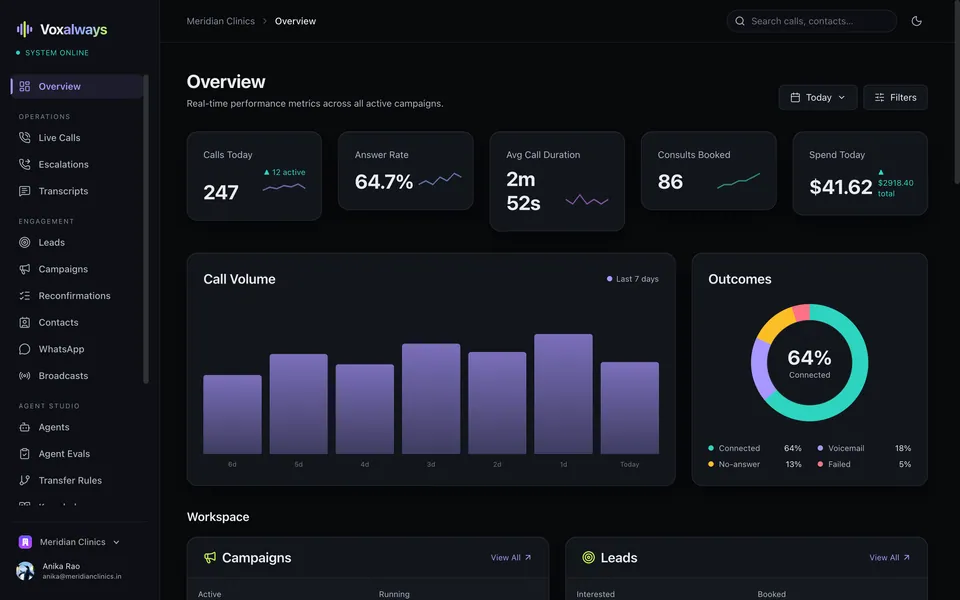This screenshot has width=960, height=600.
Task: Click the Agents robot icon
Action: [x=24, y=427]
